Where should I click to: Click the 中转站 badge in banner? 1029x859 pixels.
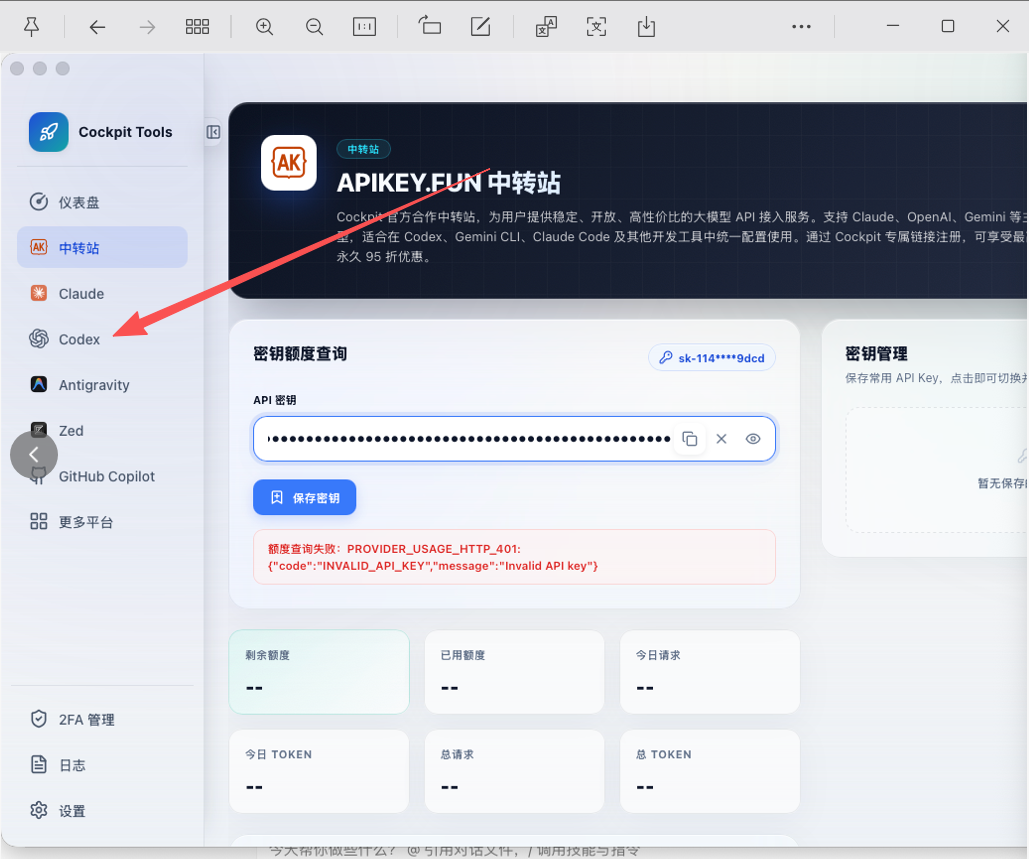point(364,149)
